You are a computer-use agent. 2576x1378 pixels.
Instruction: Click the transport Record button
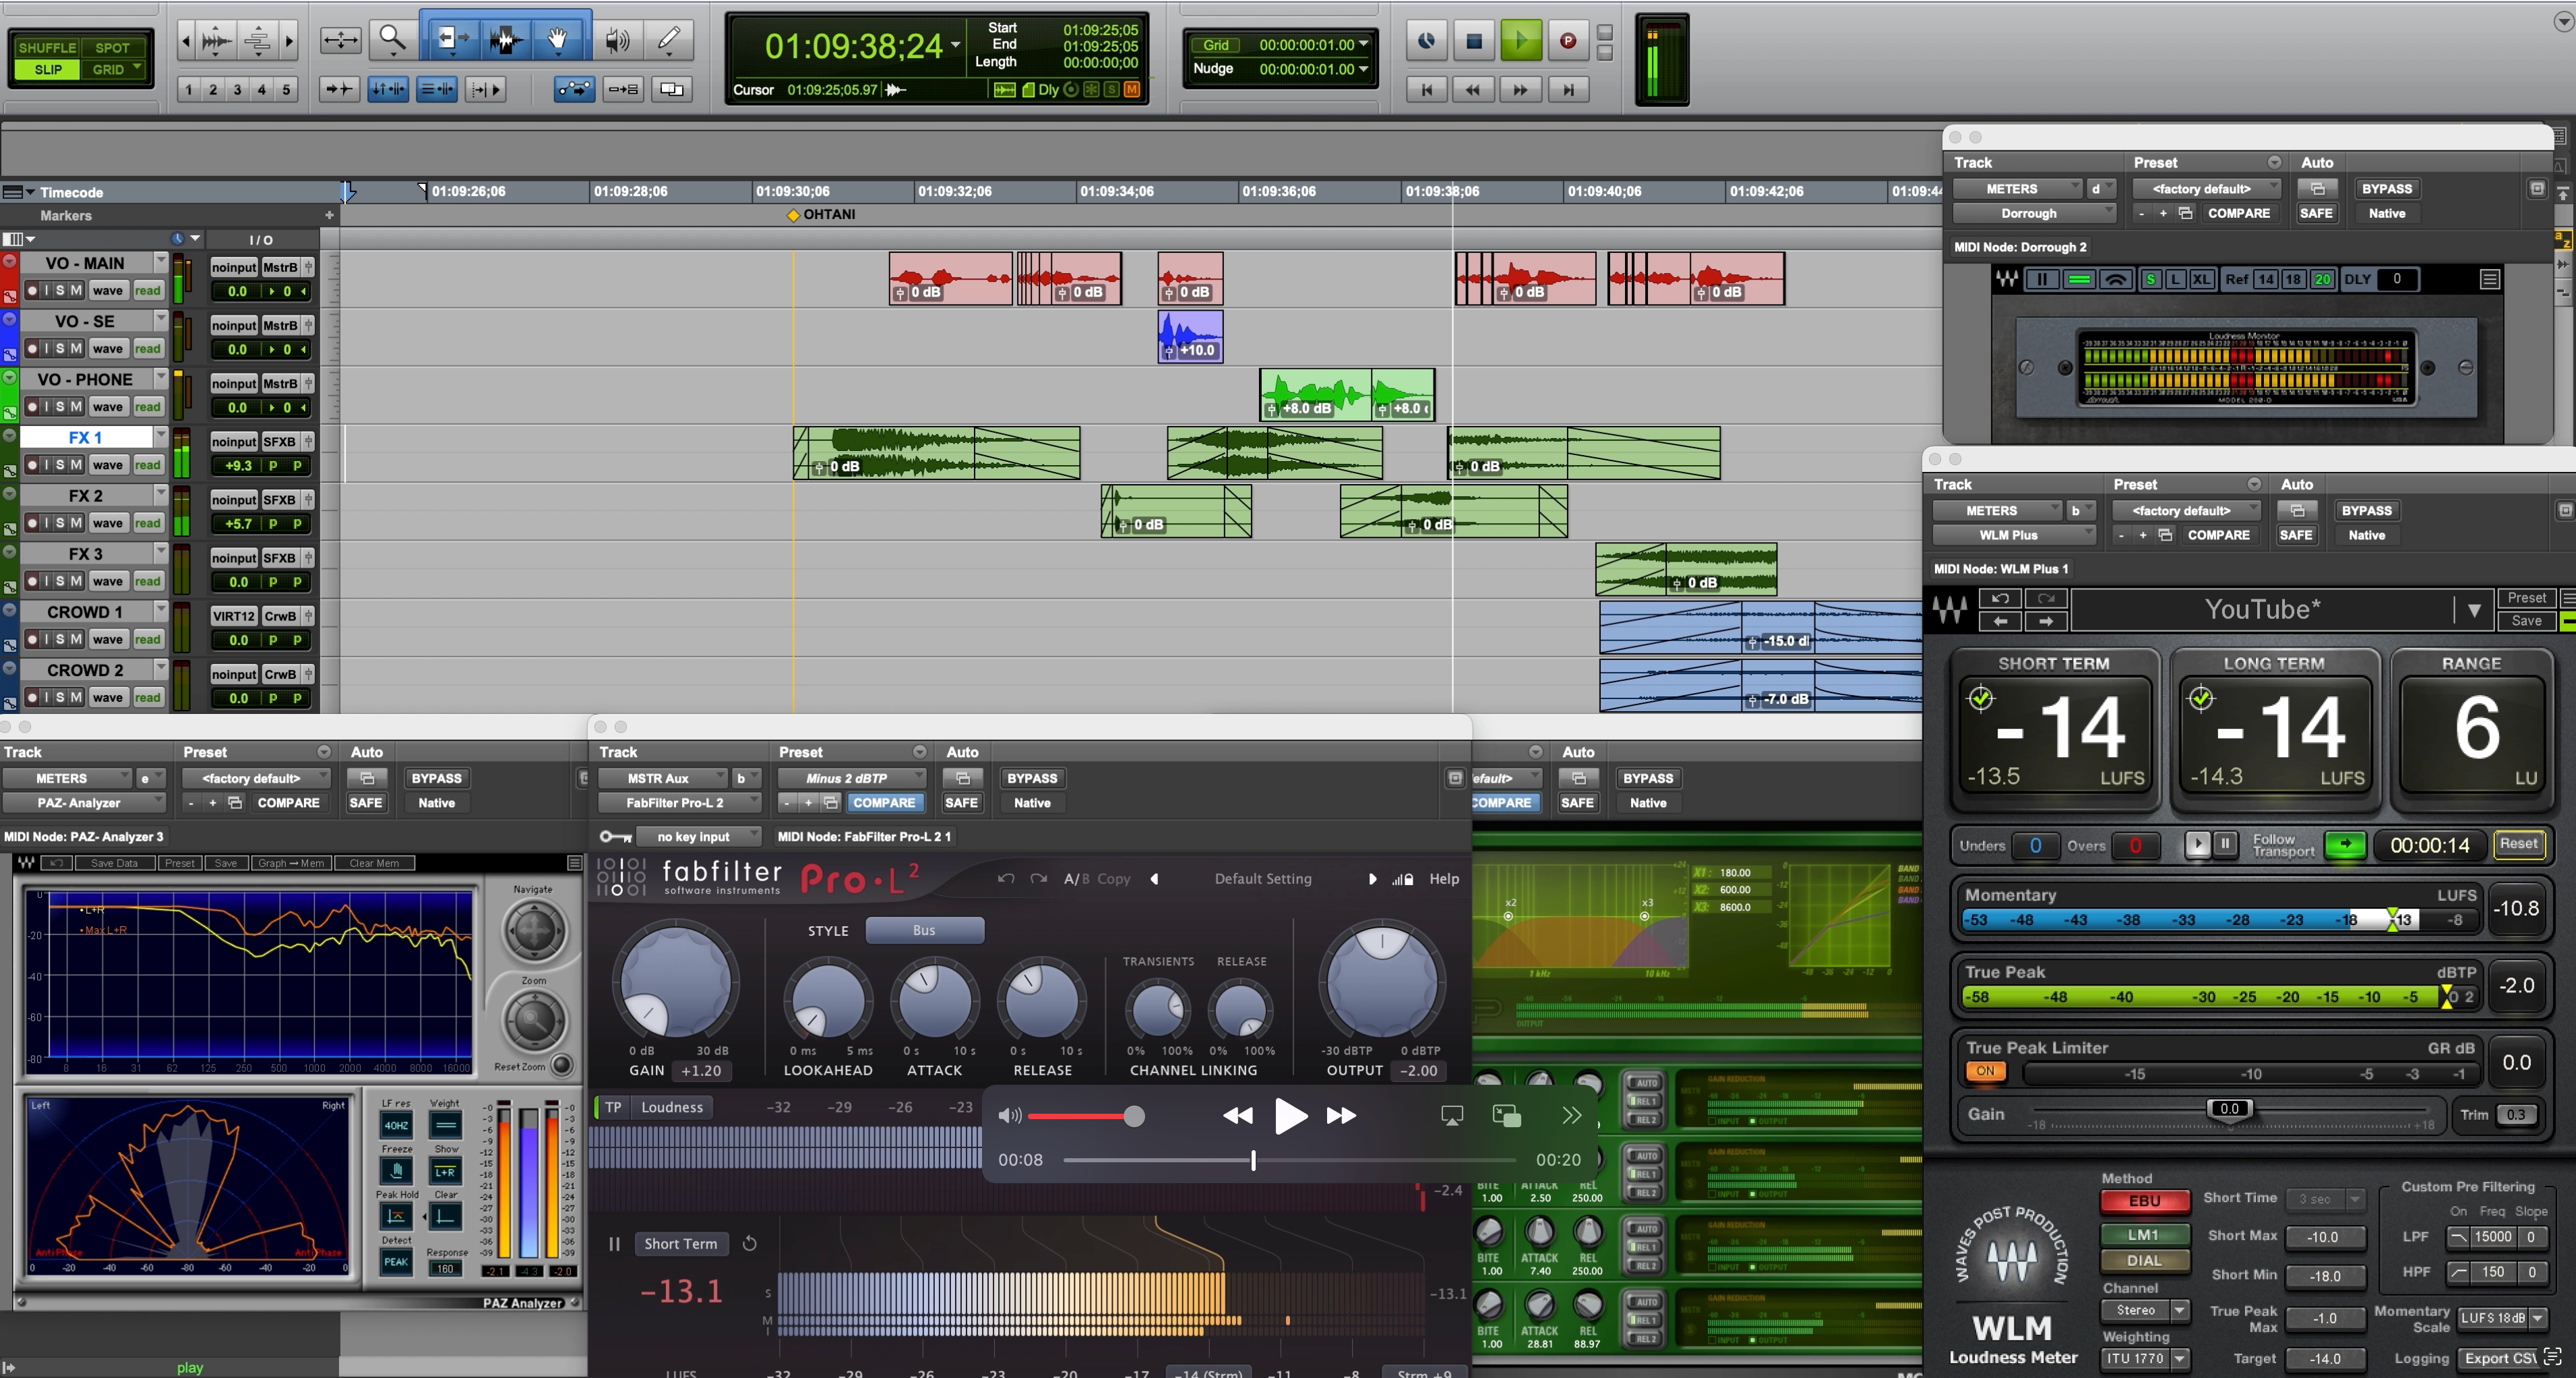tap(1568, 41)
